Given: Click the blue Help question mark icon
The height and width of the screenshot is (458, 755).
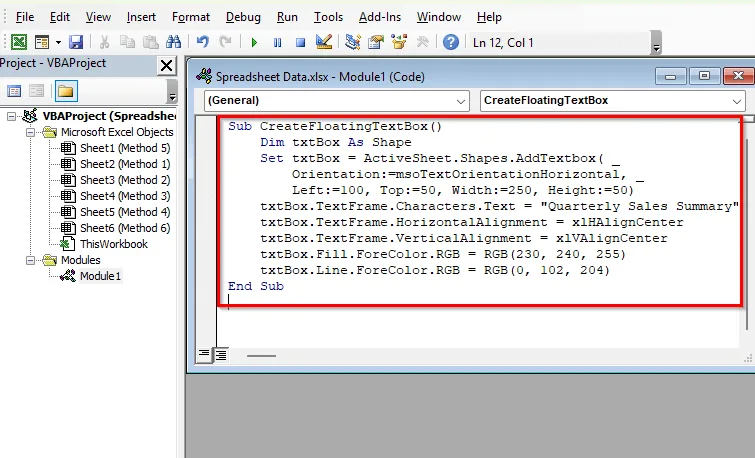Looking at the screenshot, I should point(451,42).
